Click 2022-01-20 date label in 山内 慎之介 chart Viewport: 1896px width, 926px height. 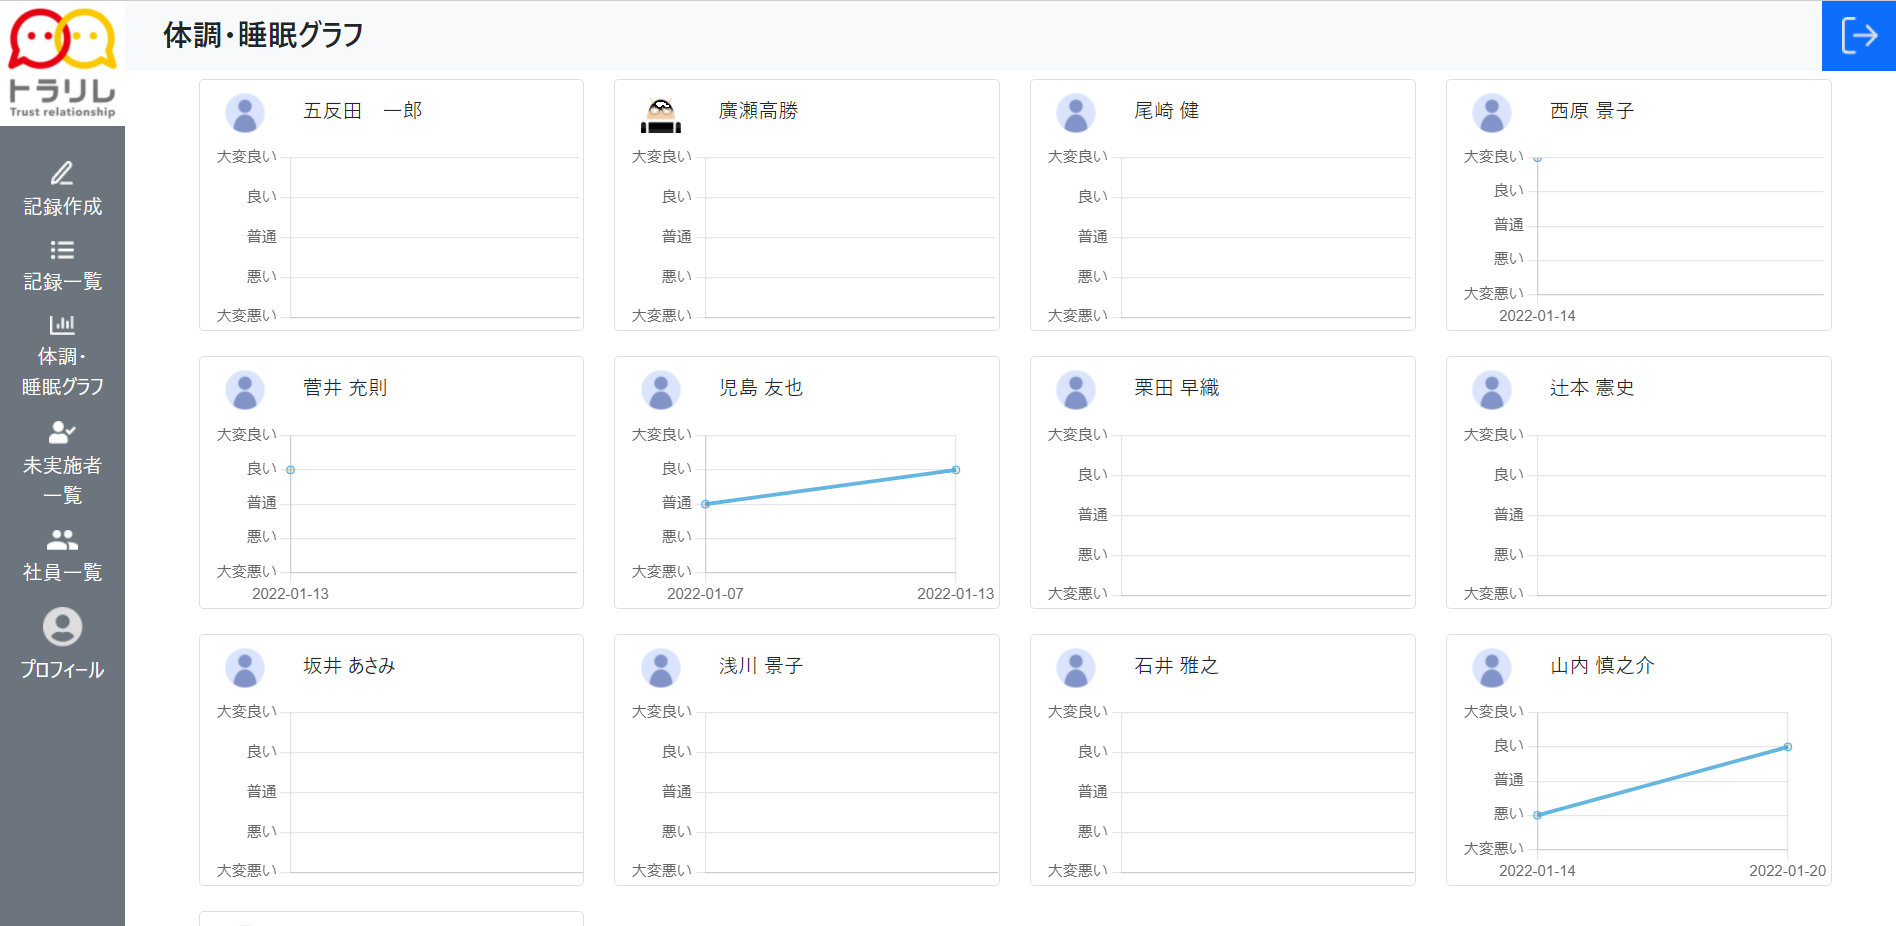(x=1788, y=871)
